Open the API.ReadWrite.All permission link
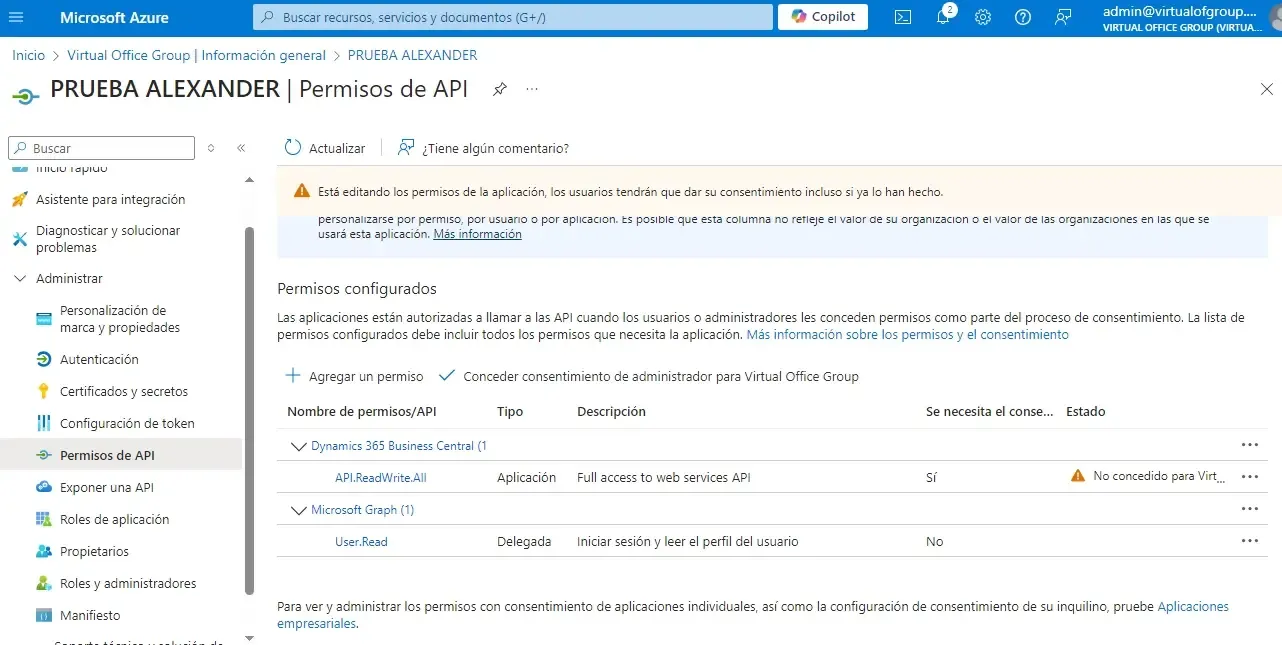This screenshot has width=1282, height=645. click(380, 477)
